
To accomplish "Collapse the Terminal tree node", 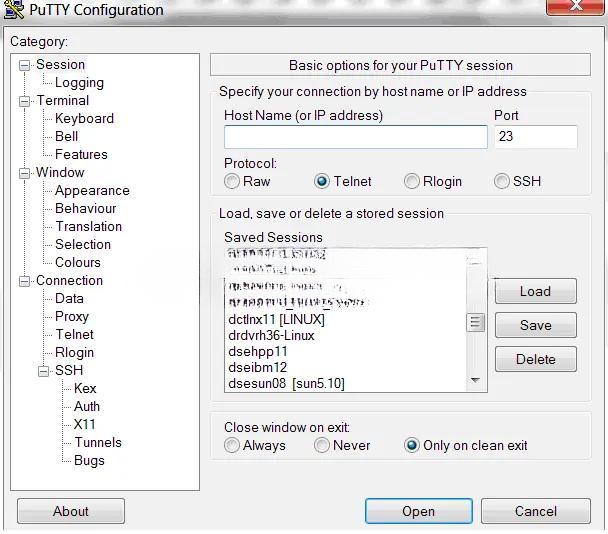I will (24, 101).
